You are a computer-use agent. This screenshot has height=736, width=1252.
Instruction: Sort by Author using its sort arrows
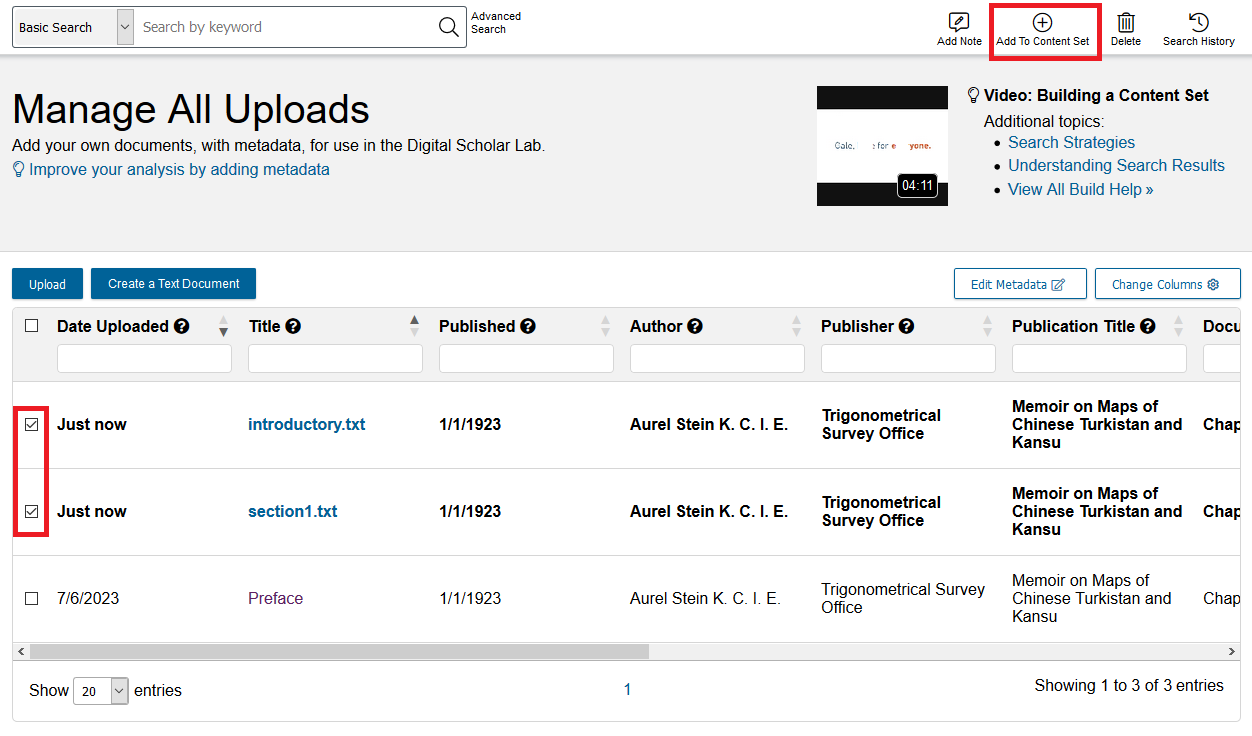pos(797,325)
